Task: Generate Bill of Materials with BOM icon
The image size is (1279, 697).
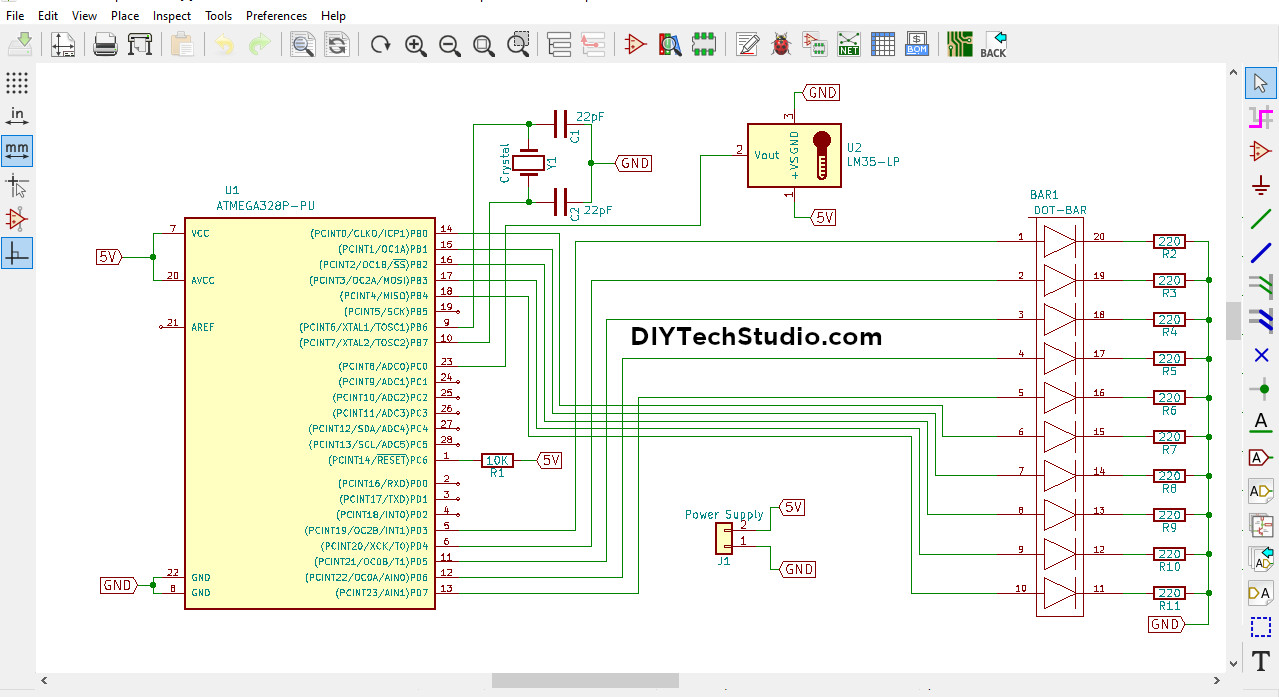Action: [917, 44]
